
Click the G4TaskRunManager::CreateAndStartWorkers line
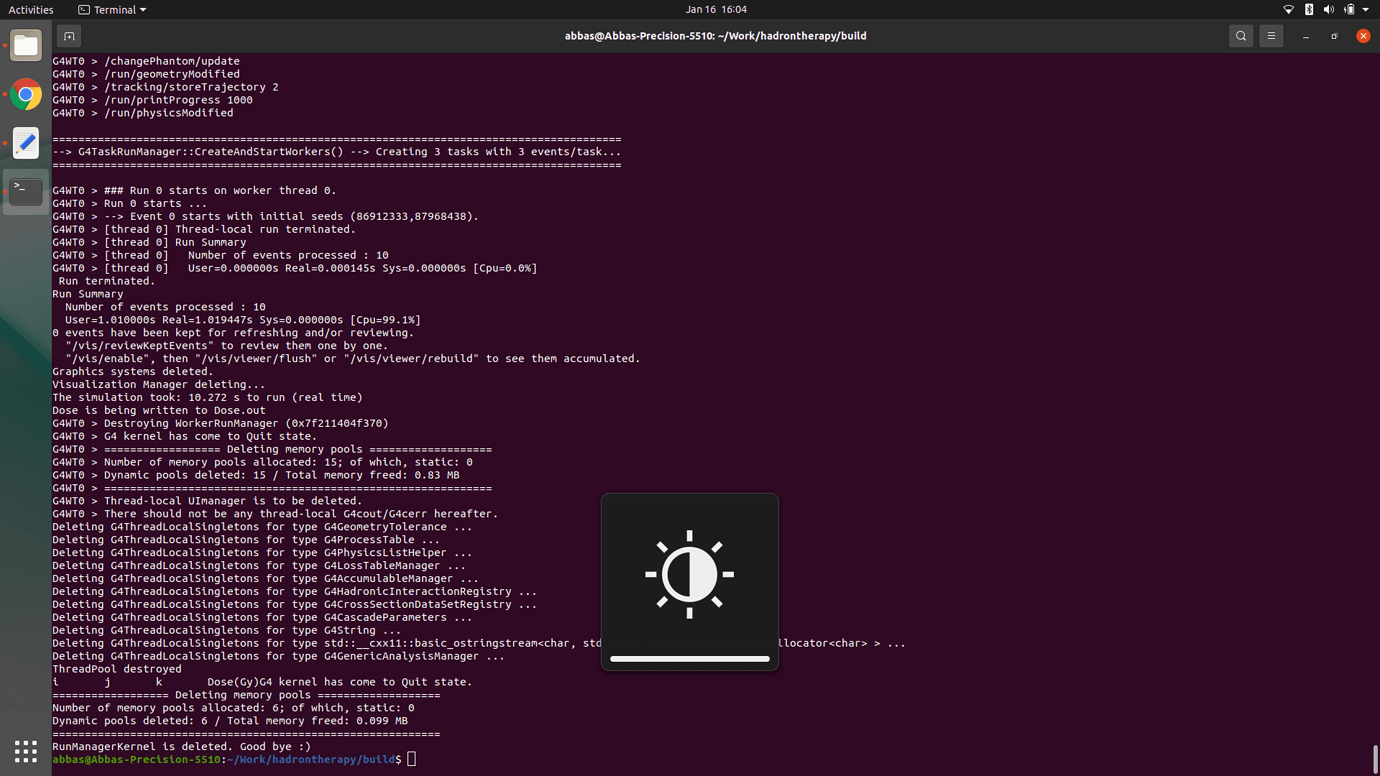click(336, 152)
